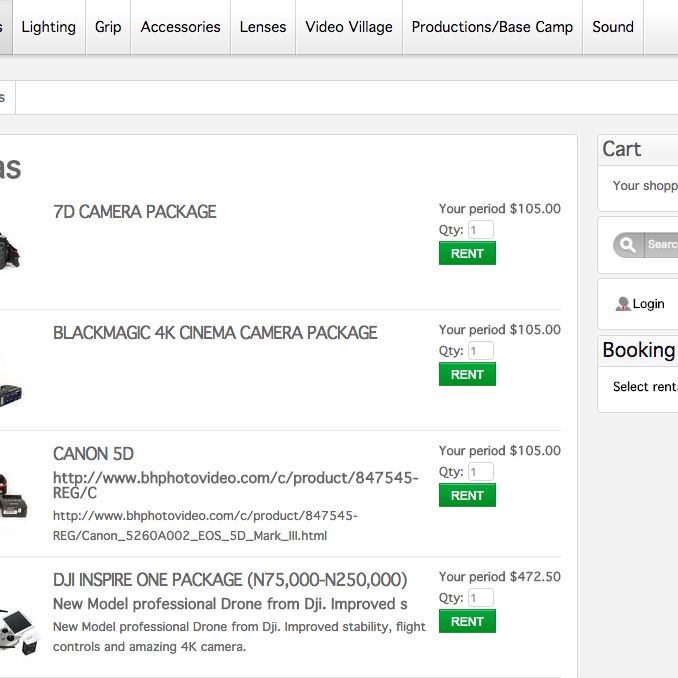678x678 pixels.
Task: Open the 7D Camera Package thumbnail
Action: [x=9, y=250]
